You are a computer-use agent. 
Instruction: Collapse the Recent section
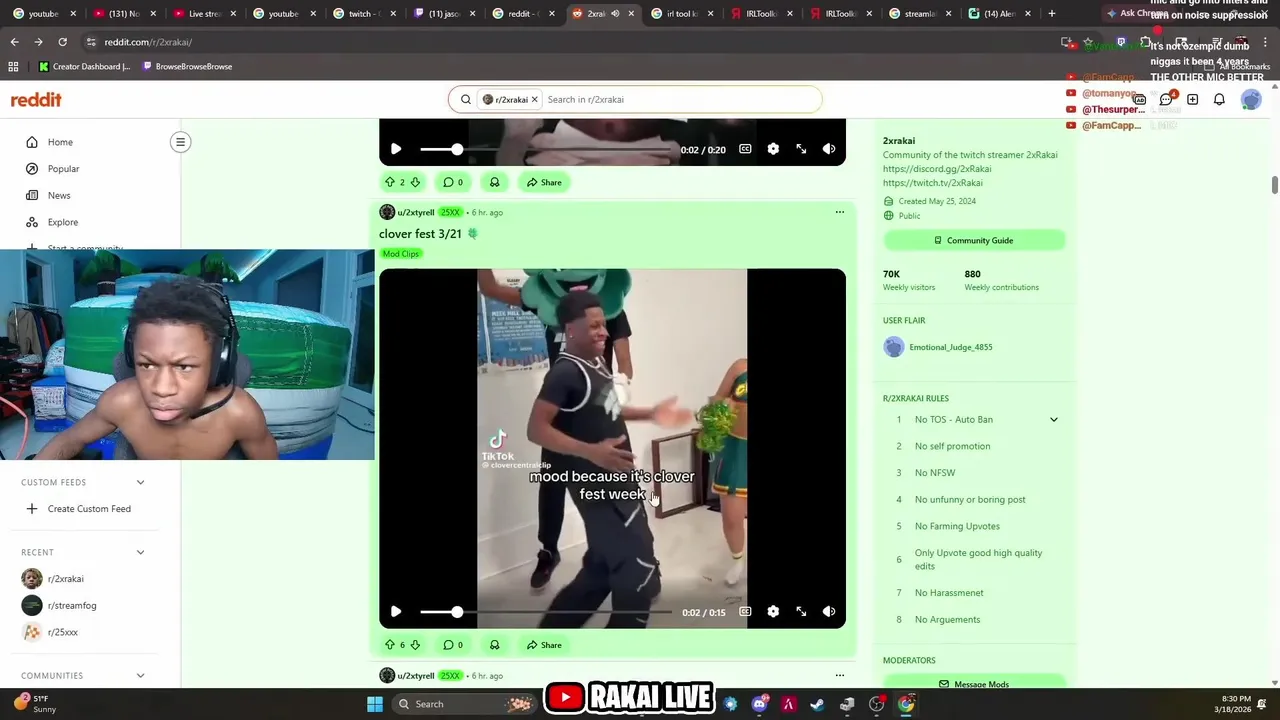[x=140, y=552]
